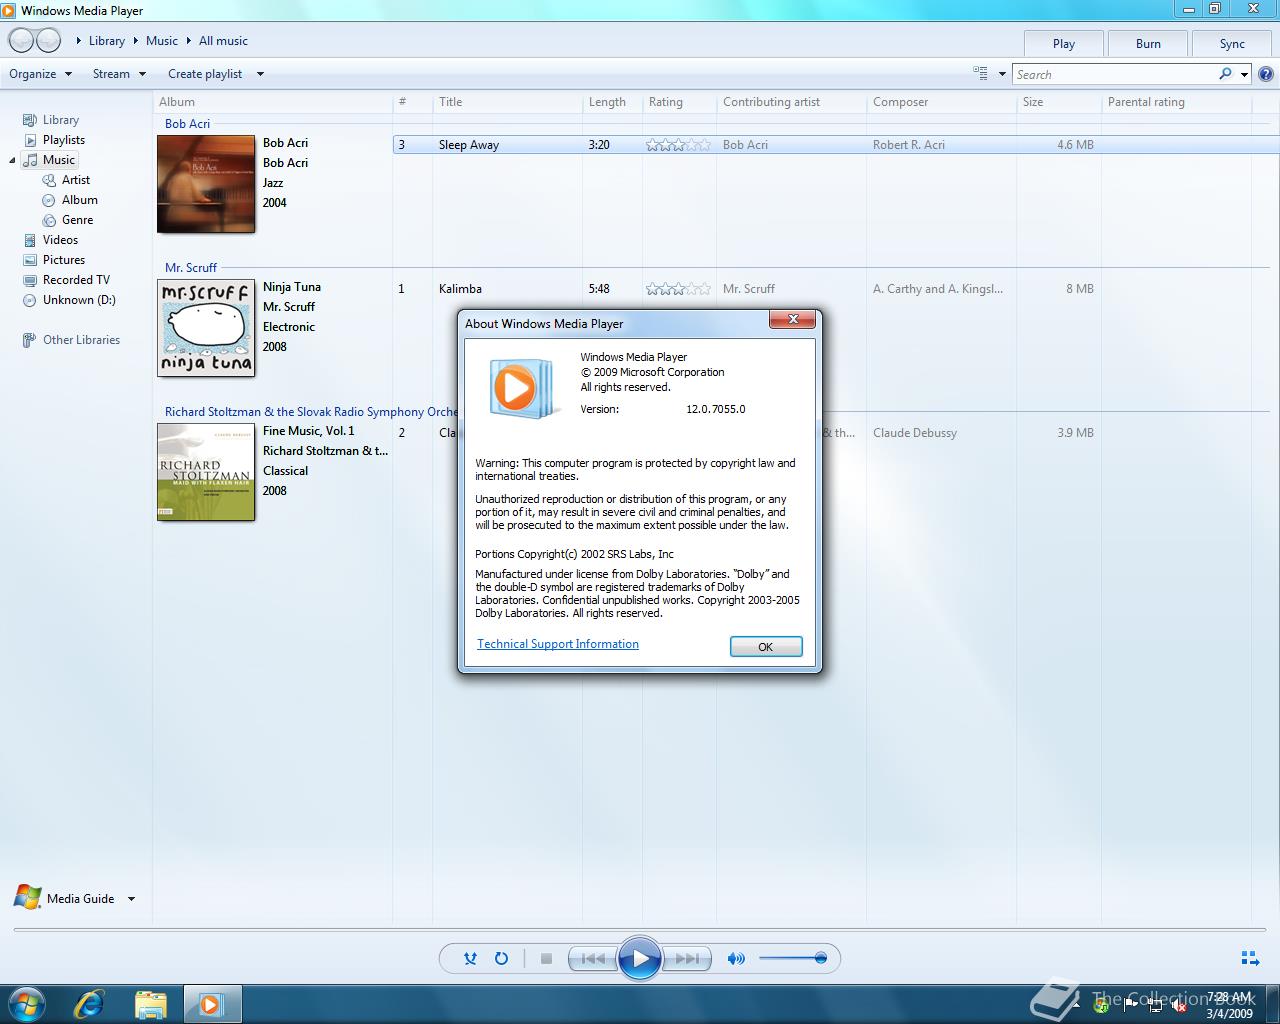Viewport: 1280px width, 1024px height.
Task: Click Music in the breadcrumb path
Action: pyautogui.click(x=162, y=41)
